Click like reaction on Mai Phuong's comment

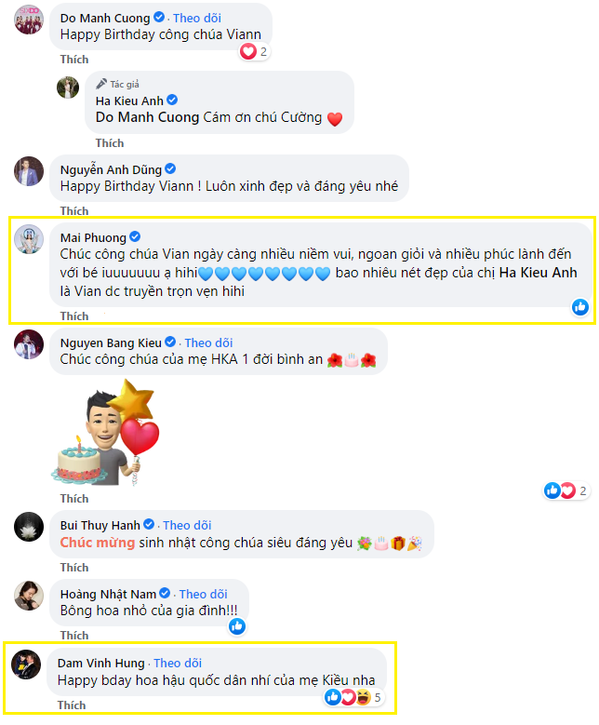[x=580, y=307]
